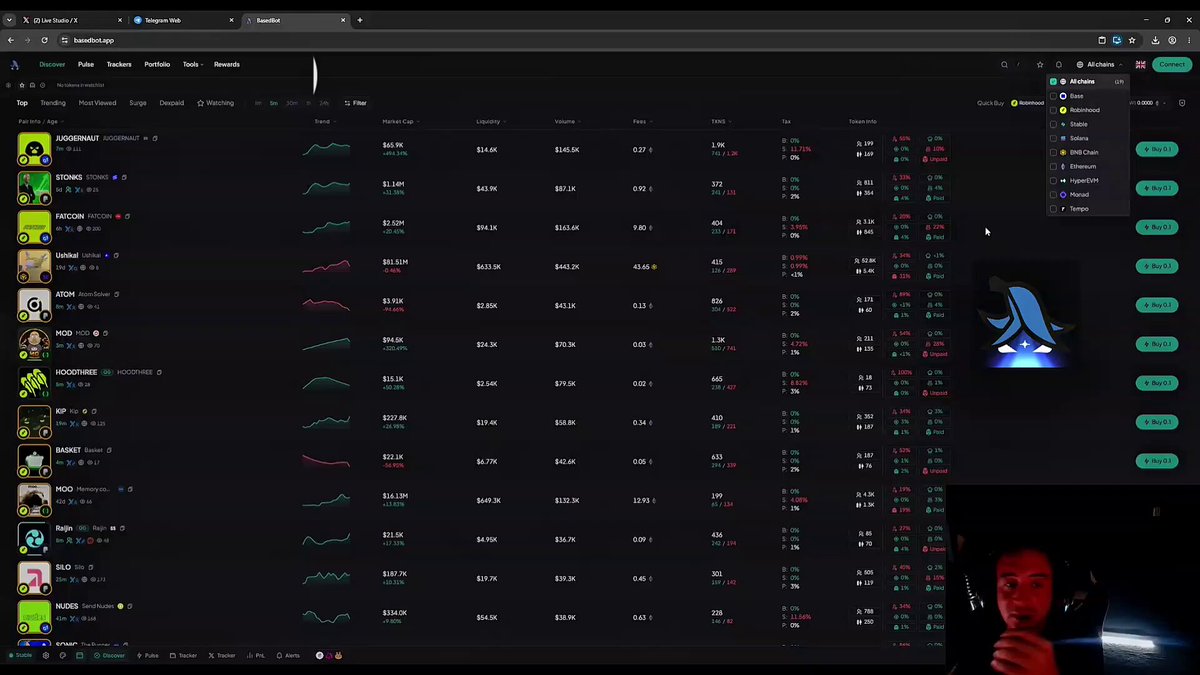Open the palette theme icon in bottom bar
The image size is (1200, 675).
pos(62,655)
